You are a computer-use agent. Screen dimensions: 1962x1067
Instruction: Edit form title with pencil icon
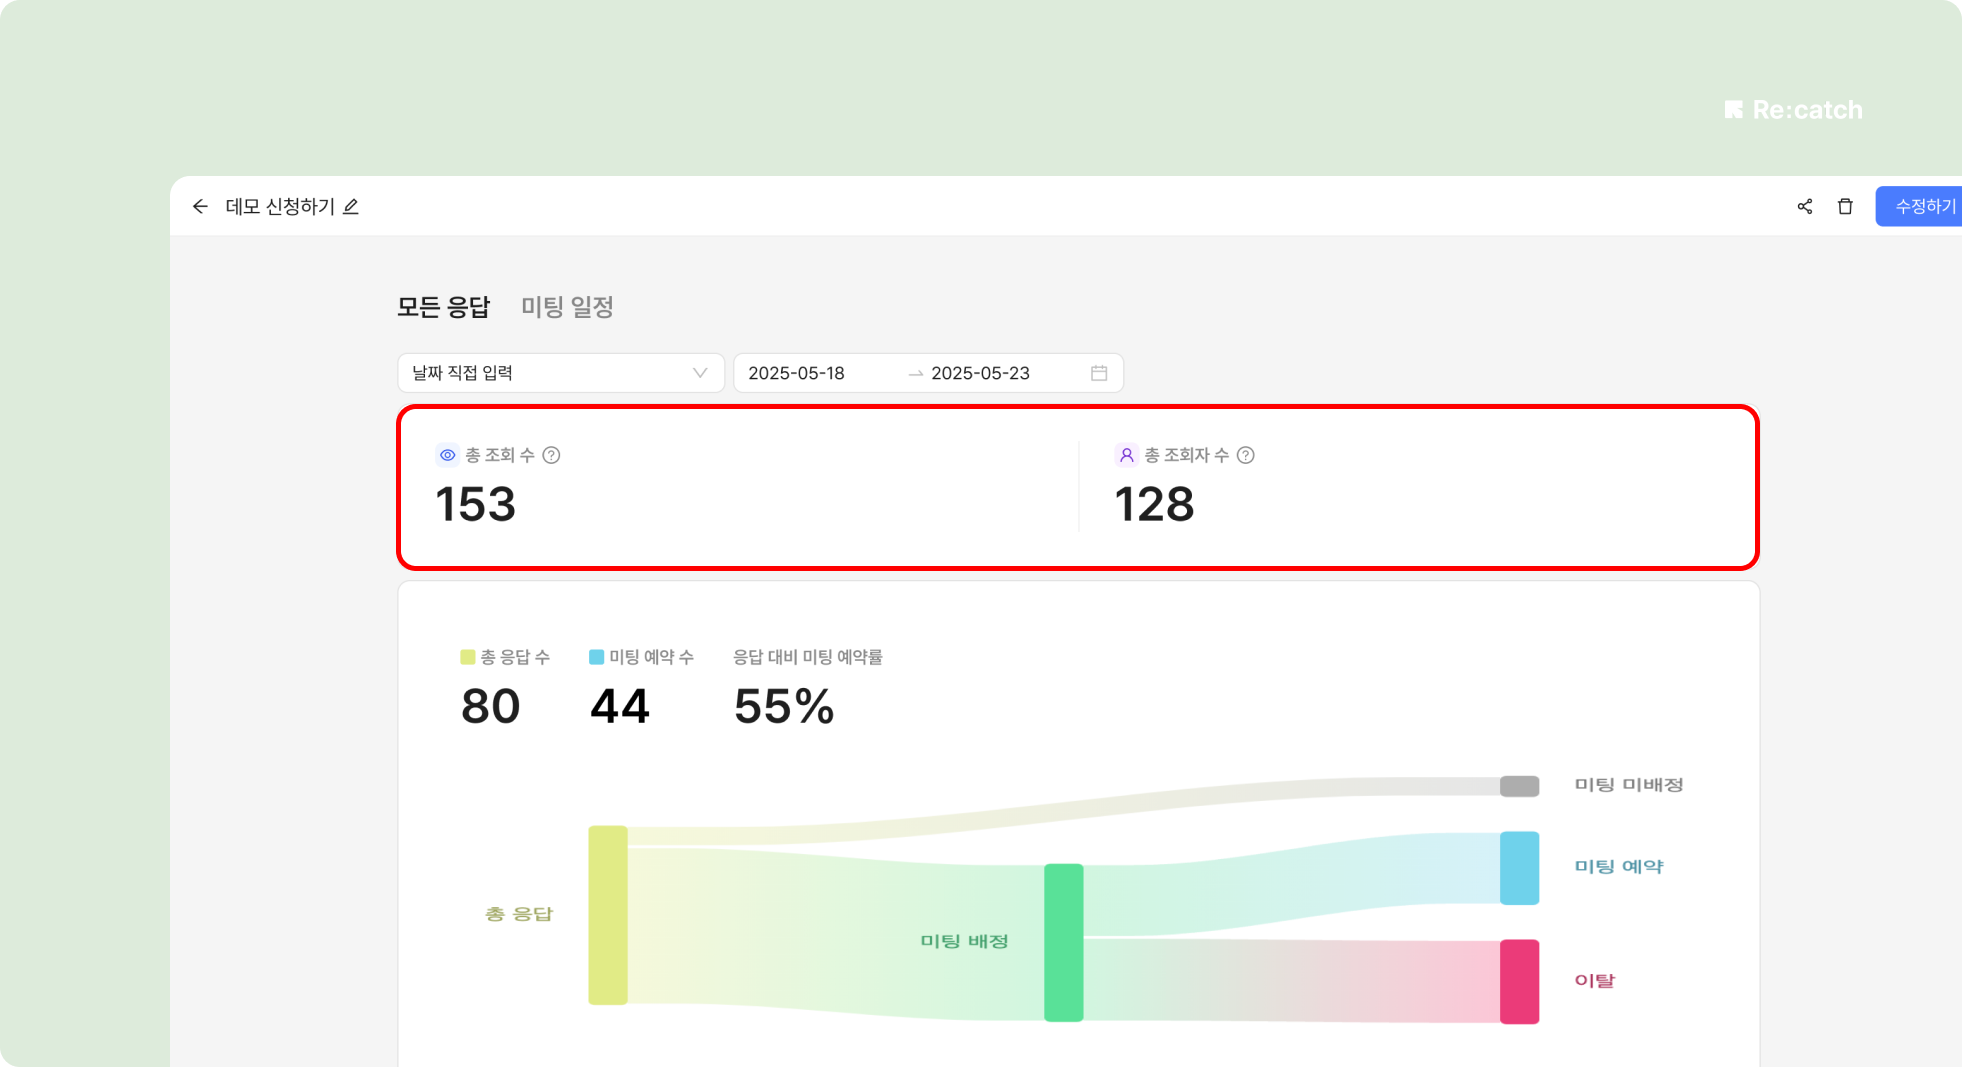pyautogui.click(x=351, y=207)
